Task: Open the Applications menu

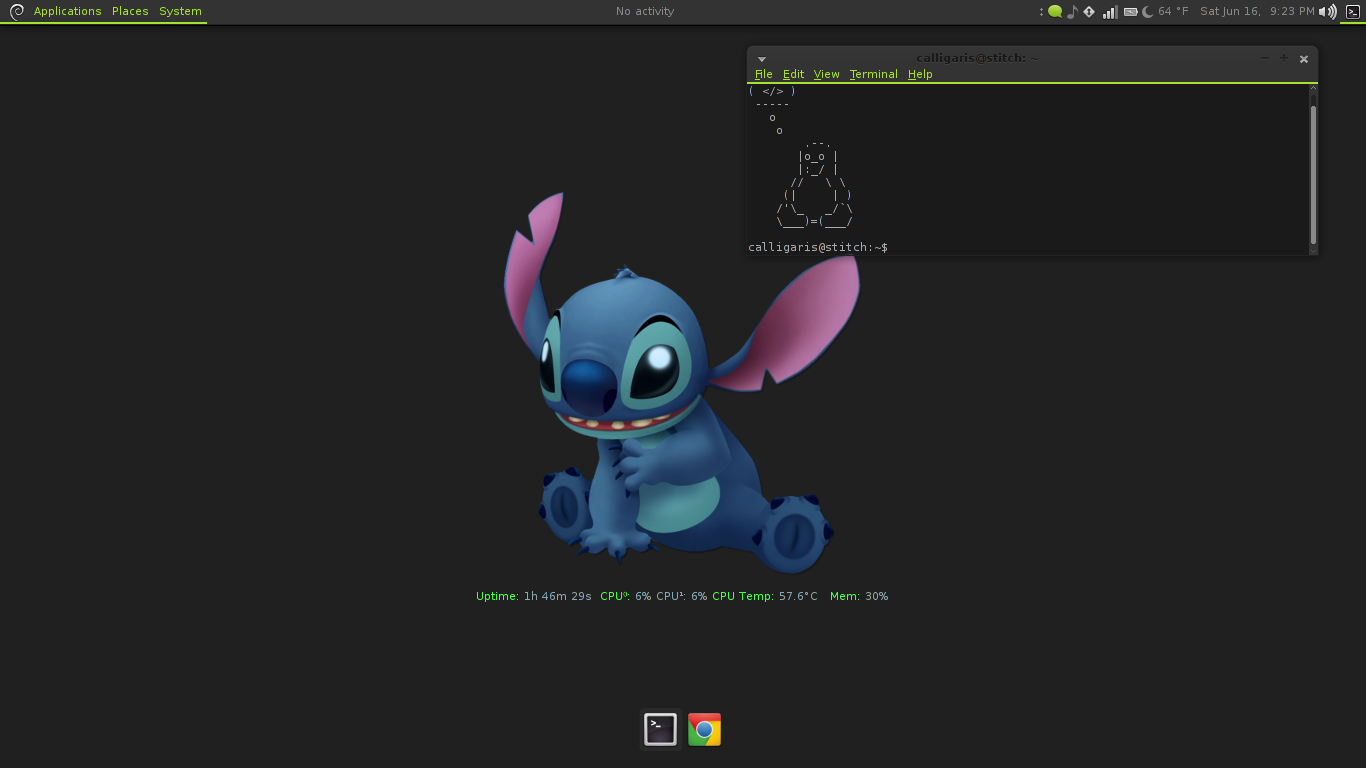Action: 67,12
